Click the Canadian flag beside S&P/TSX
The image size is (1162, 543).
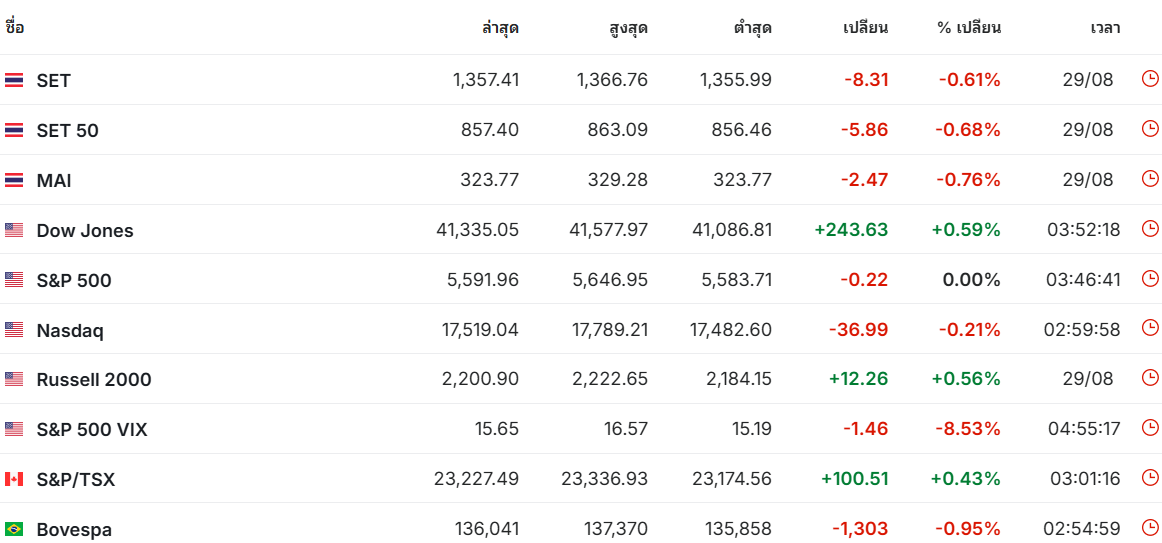14,479
